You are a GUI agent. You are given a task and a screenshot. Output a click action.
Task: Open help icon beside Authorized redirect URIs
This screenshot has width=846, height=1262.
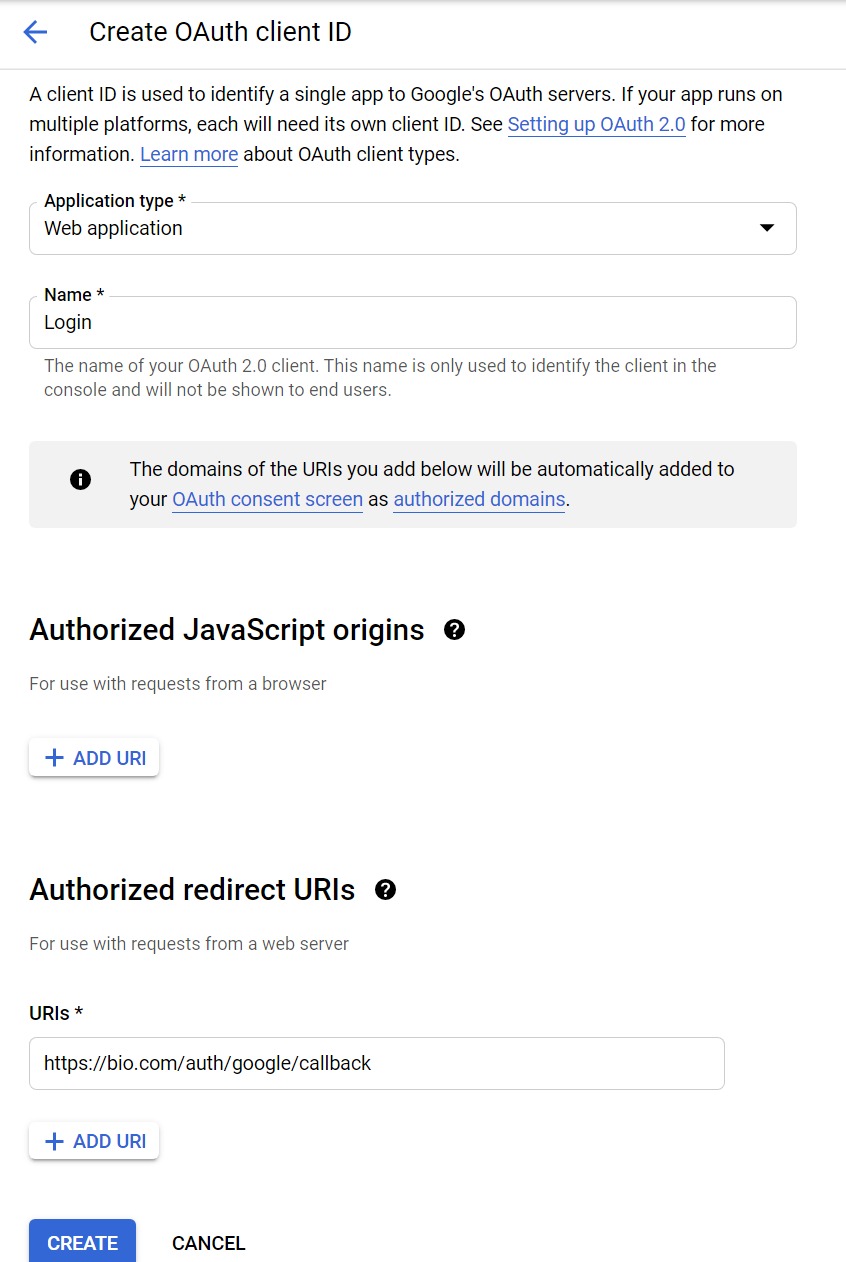385,890
